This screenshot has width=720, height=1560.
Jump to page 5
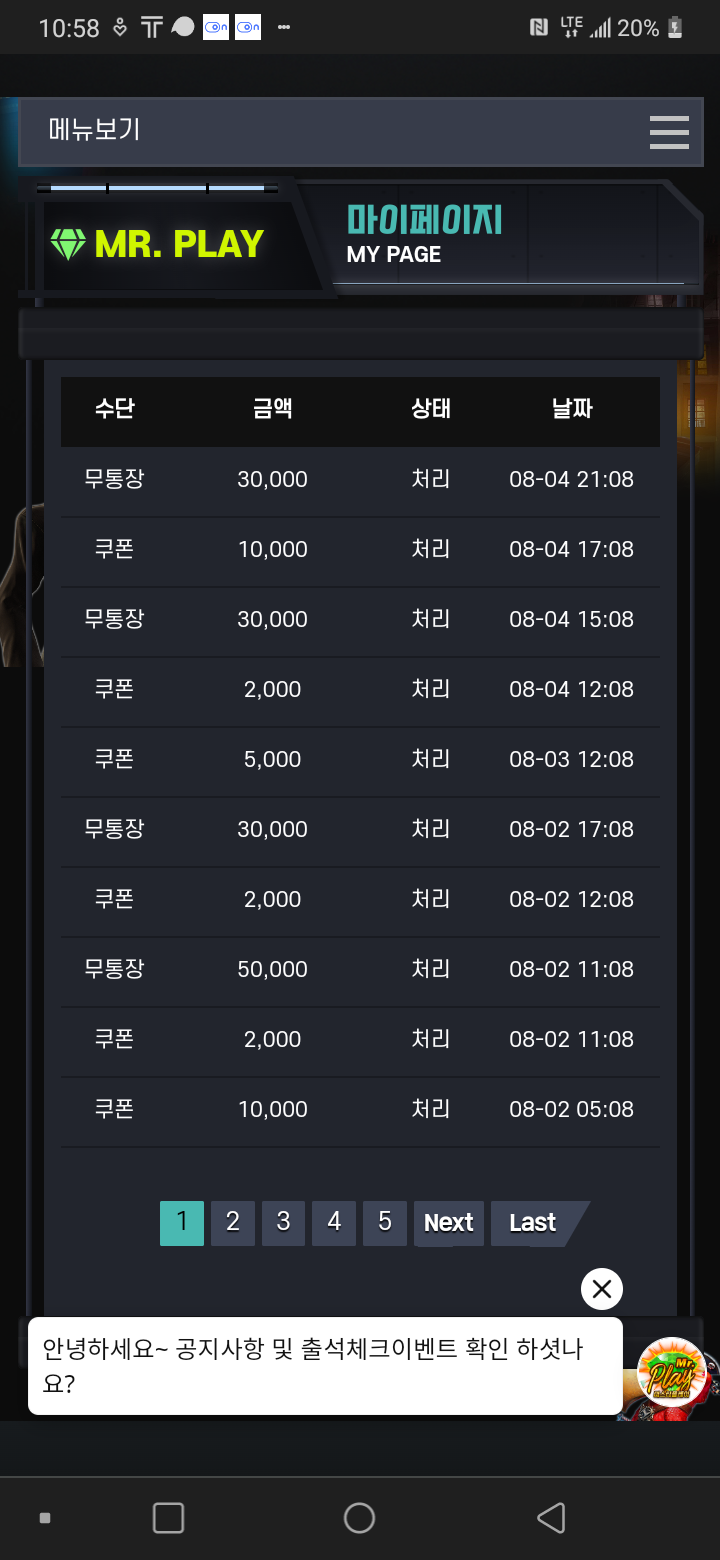coord(385,1223)
